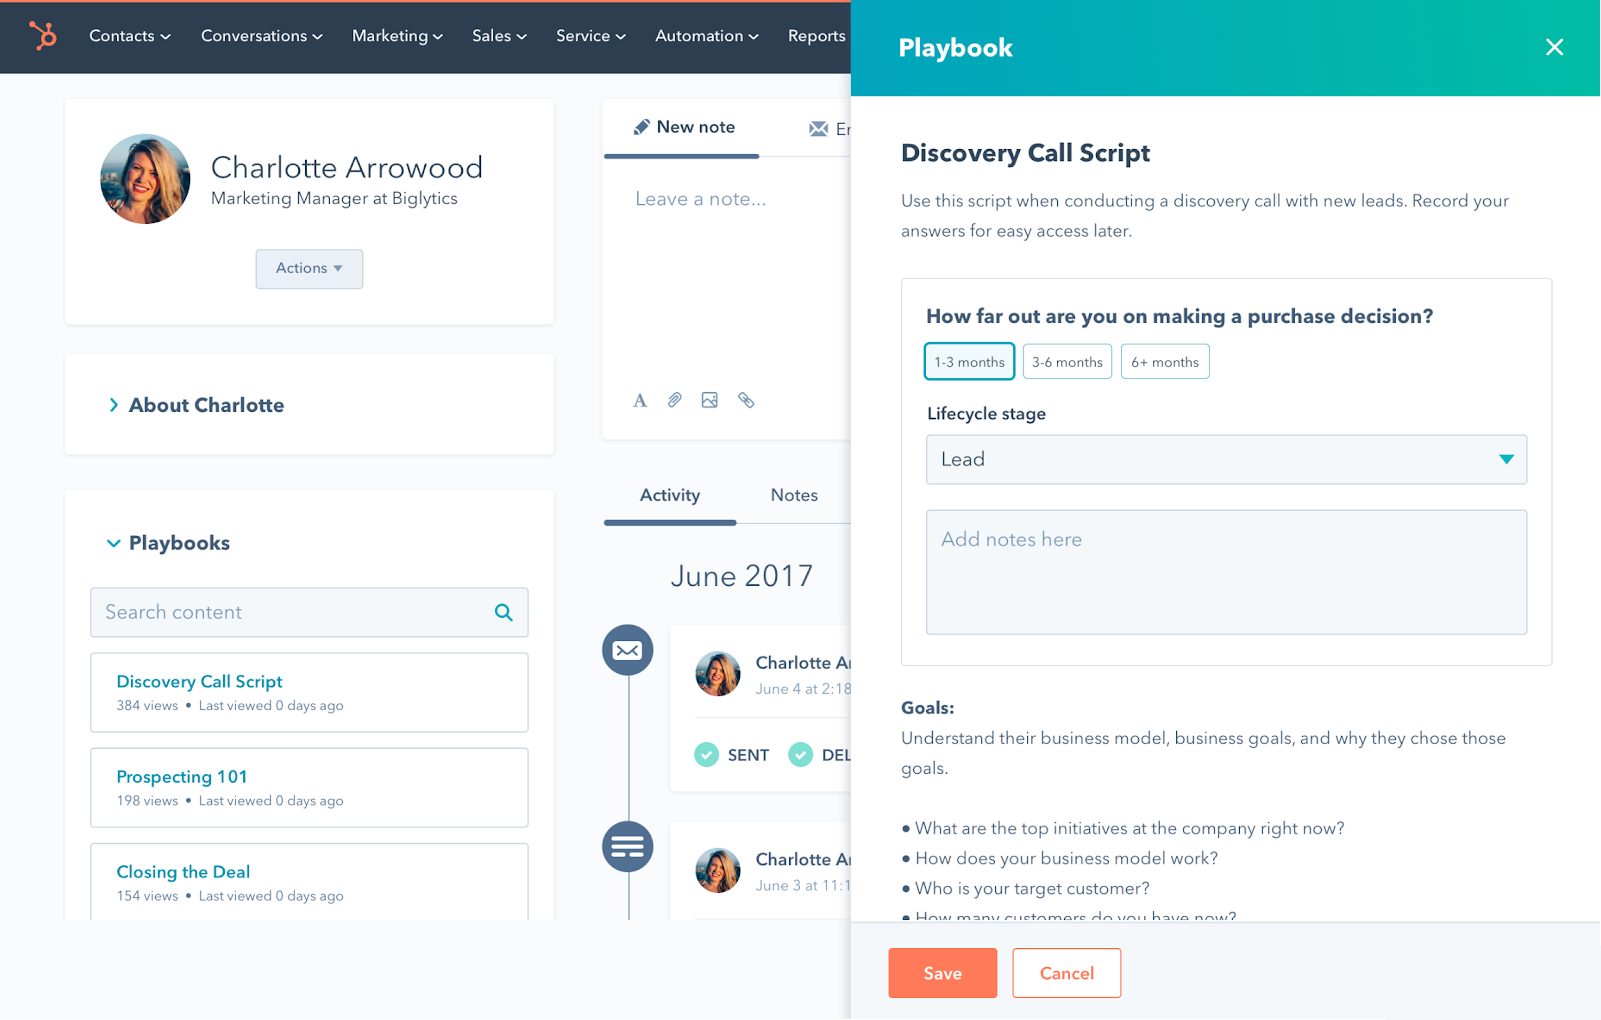Click the Marketing Manager at Biglytics subtitle
Screen dimensions: 1601x1020
334,198
